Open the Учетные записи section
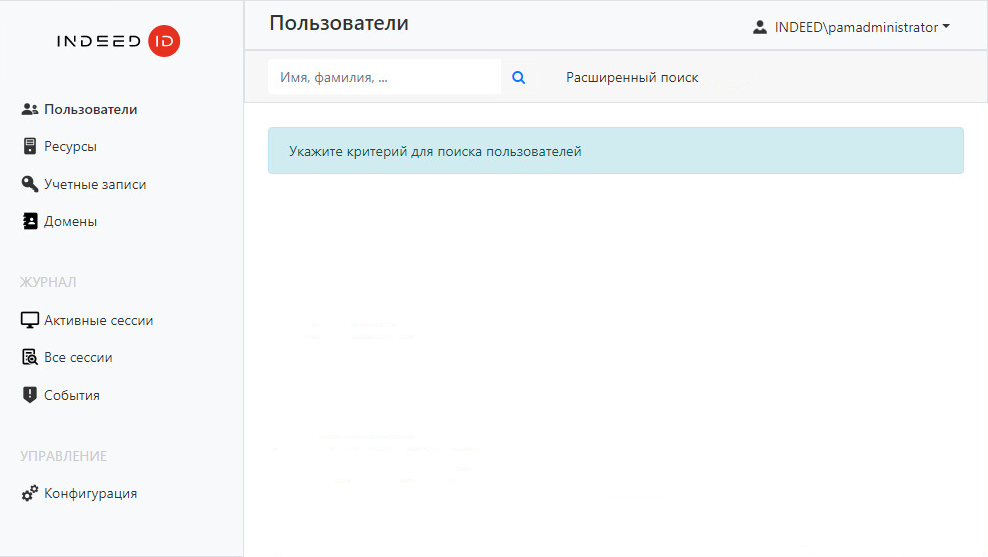988x557 pixels. [x=95, y=184]
